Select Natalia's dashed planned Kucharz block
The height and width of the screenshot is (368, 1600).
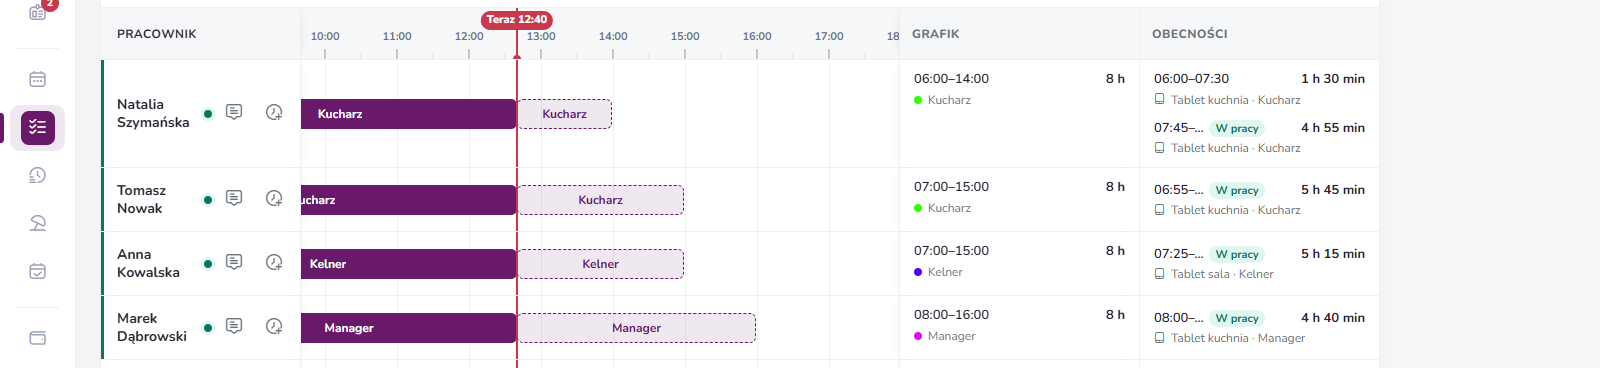(564, 114)
